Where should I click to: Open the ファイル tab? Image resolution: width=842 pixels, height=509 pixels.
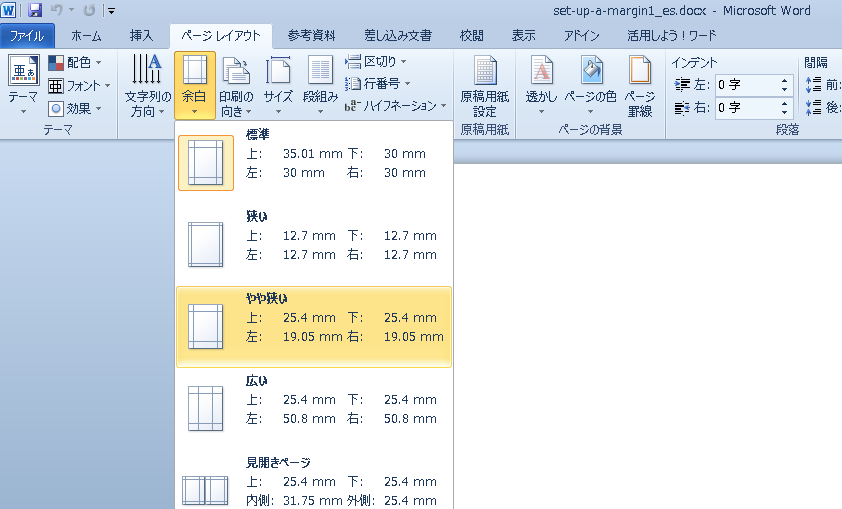(27, 36)
